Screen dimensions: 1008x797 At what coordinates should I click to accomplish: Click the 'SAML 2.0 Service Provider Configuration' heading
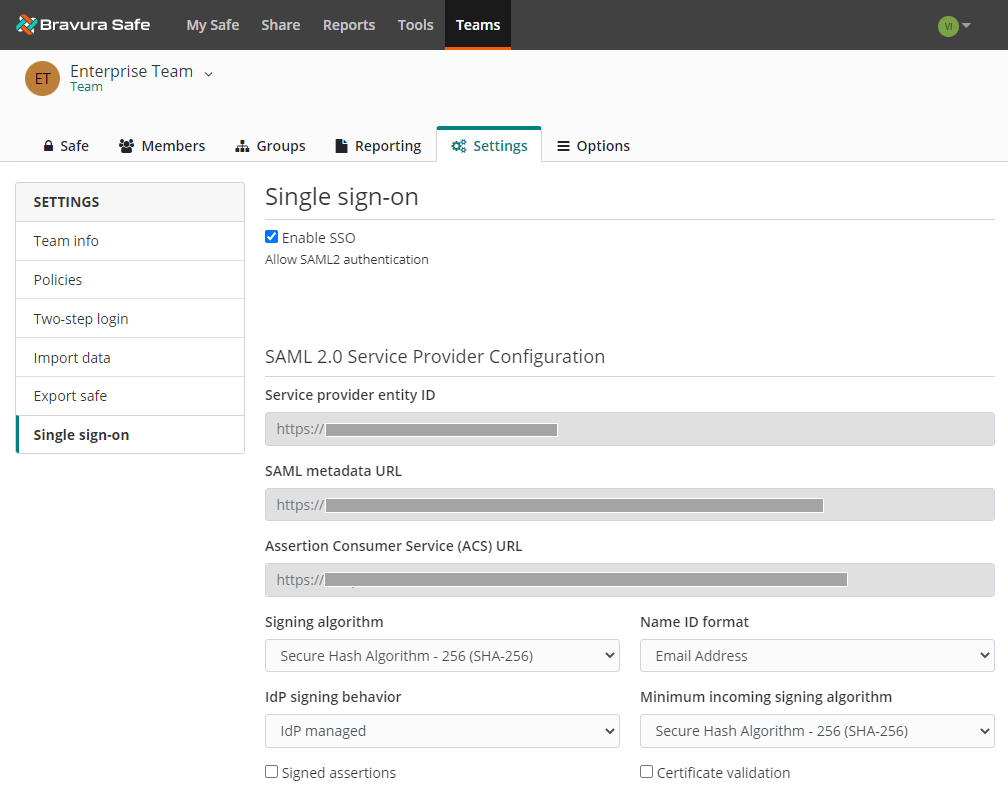435,356
